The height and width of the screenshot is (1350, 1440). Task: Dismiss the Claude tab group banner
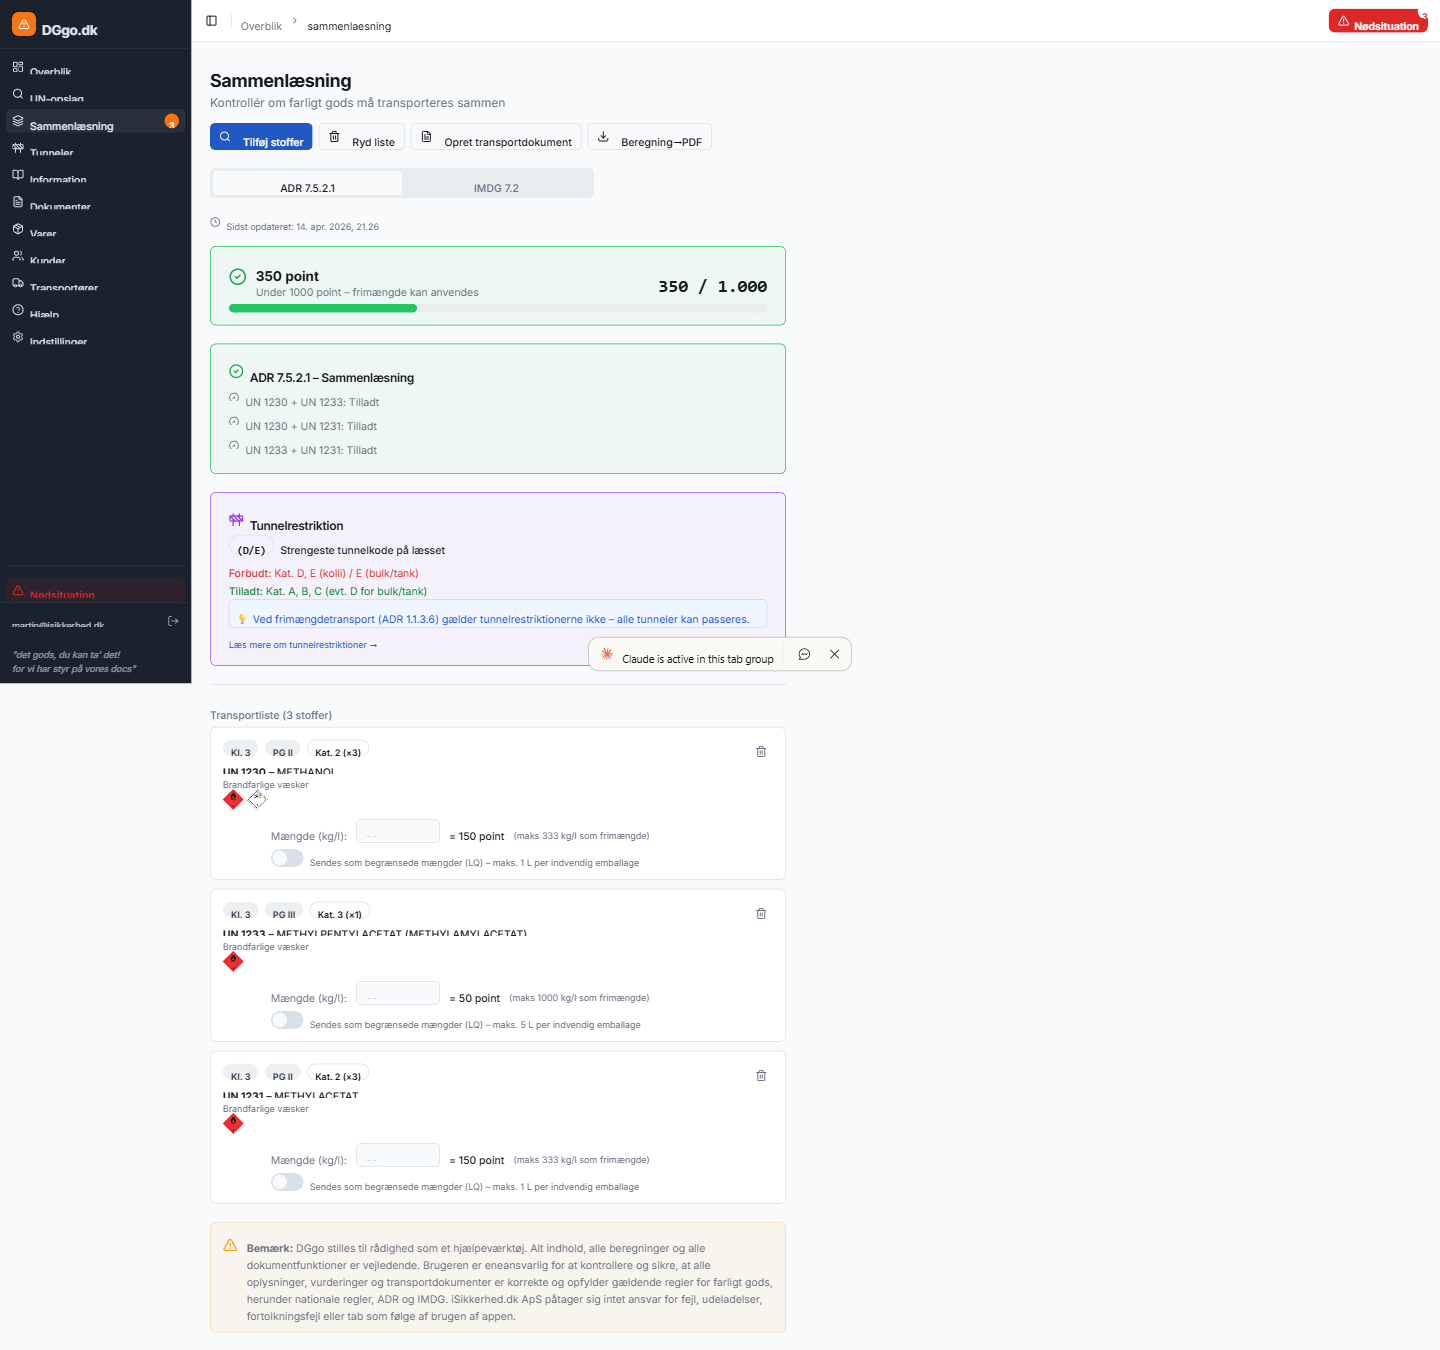[x=834, y=654]
